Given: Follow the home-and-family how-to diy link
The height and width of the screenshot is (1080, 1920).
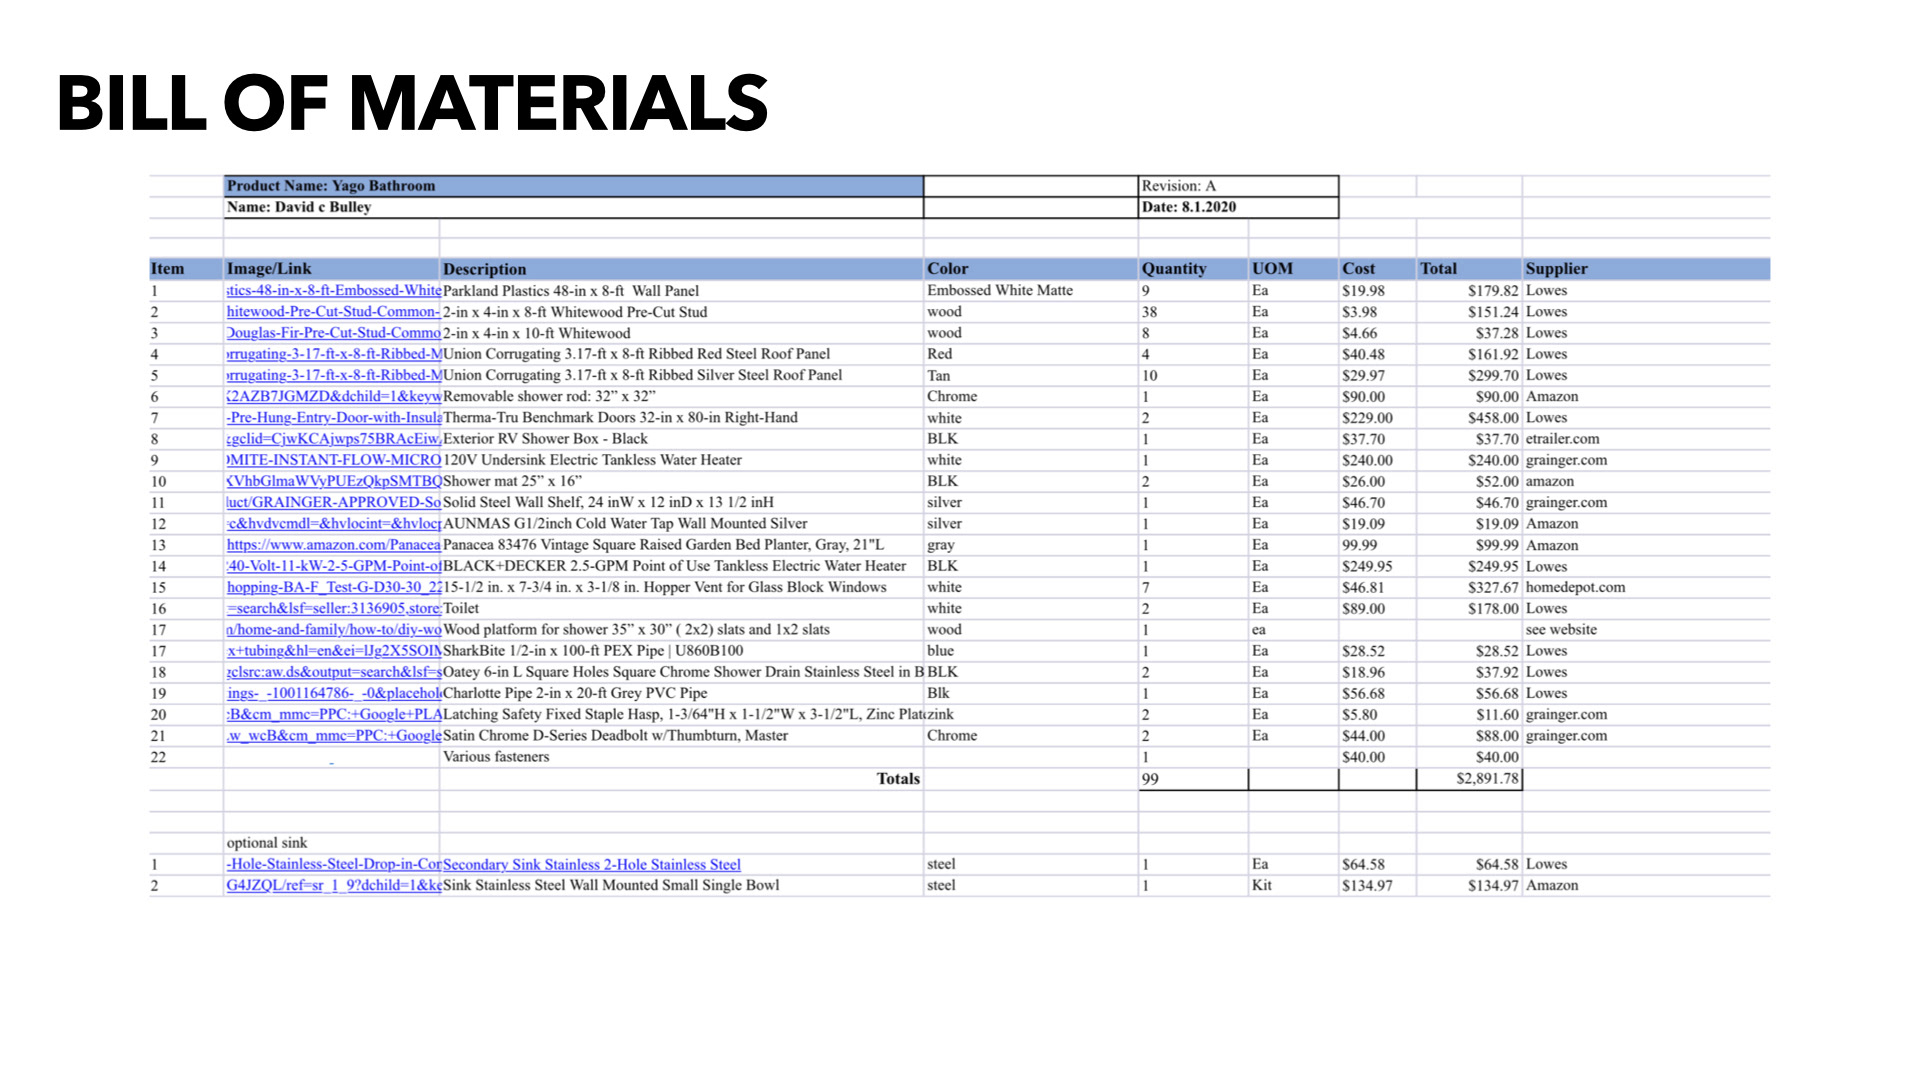Looking at the screenshot, I should (x=333, y=630).
